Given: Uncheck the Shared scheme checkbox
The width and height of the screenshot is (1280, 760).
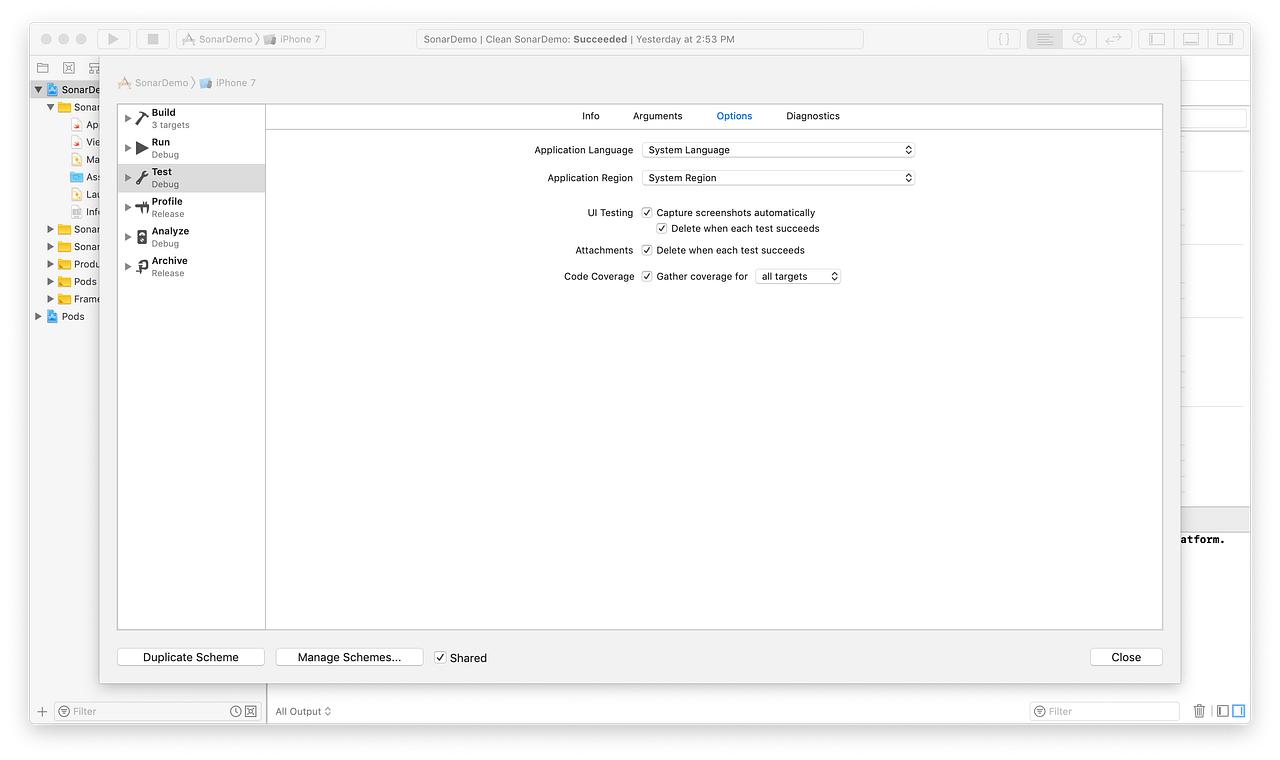Looking at the screenshot, I should point(440,657).
